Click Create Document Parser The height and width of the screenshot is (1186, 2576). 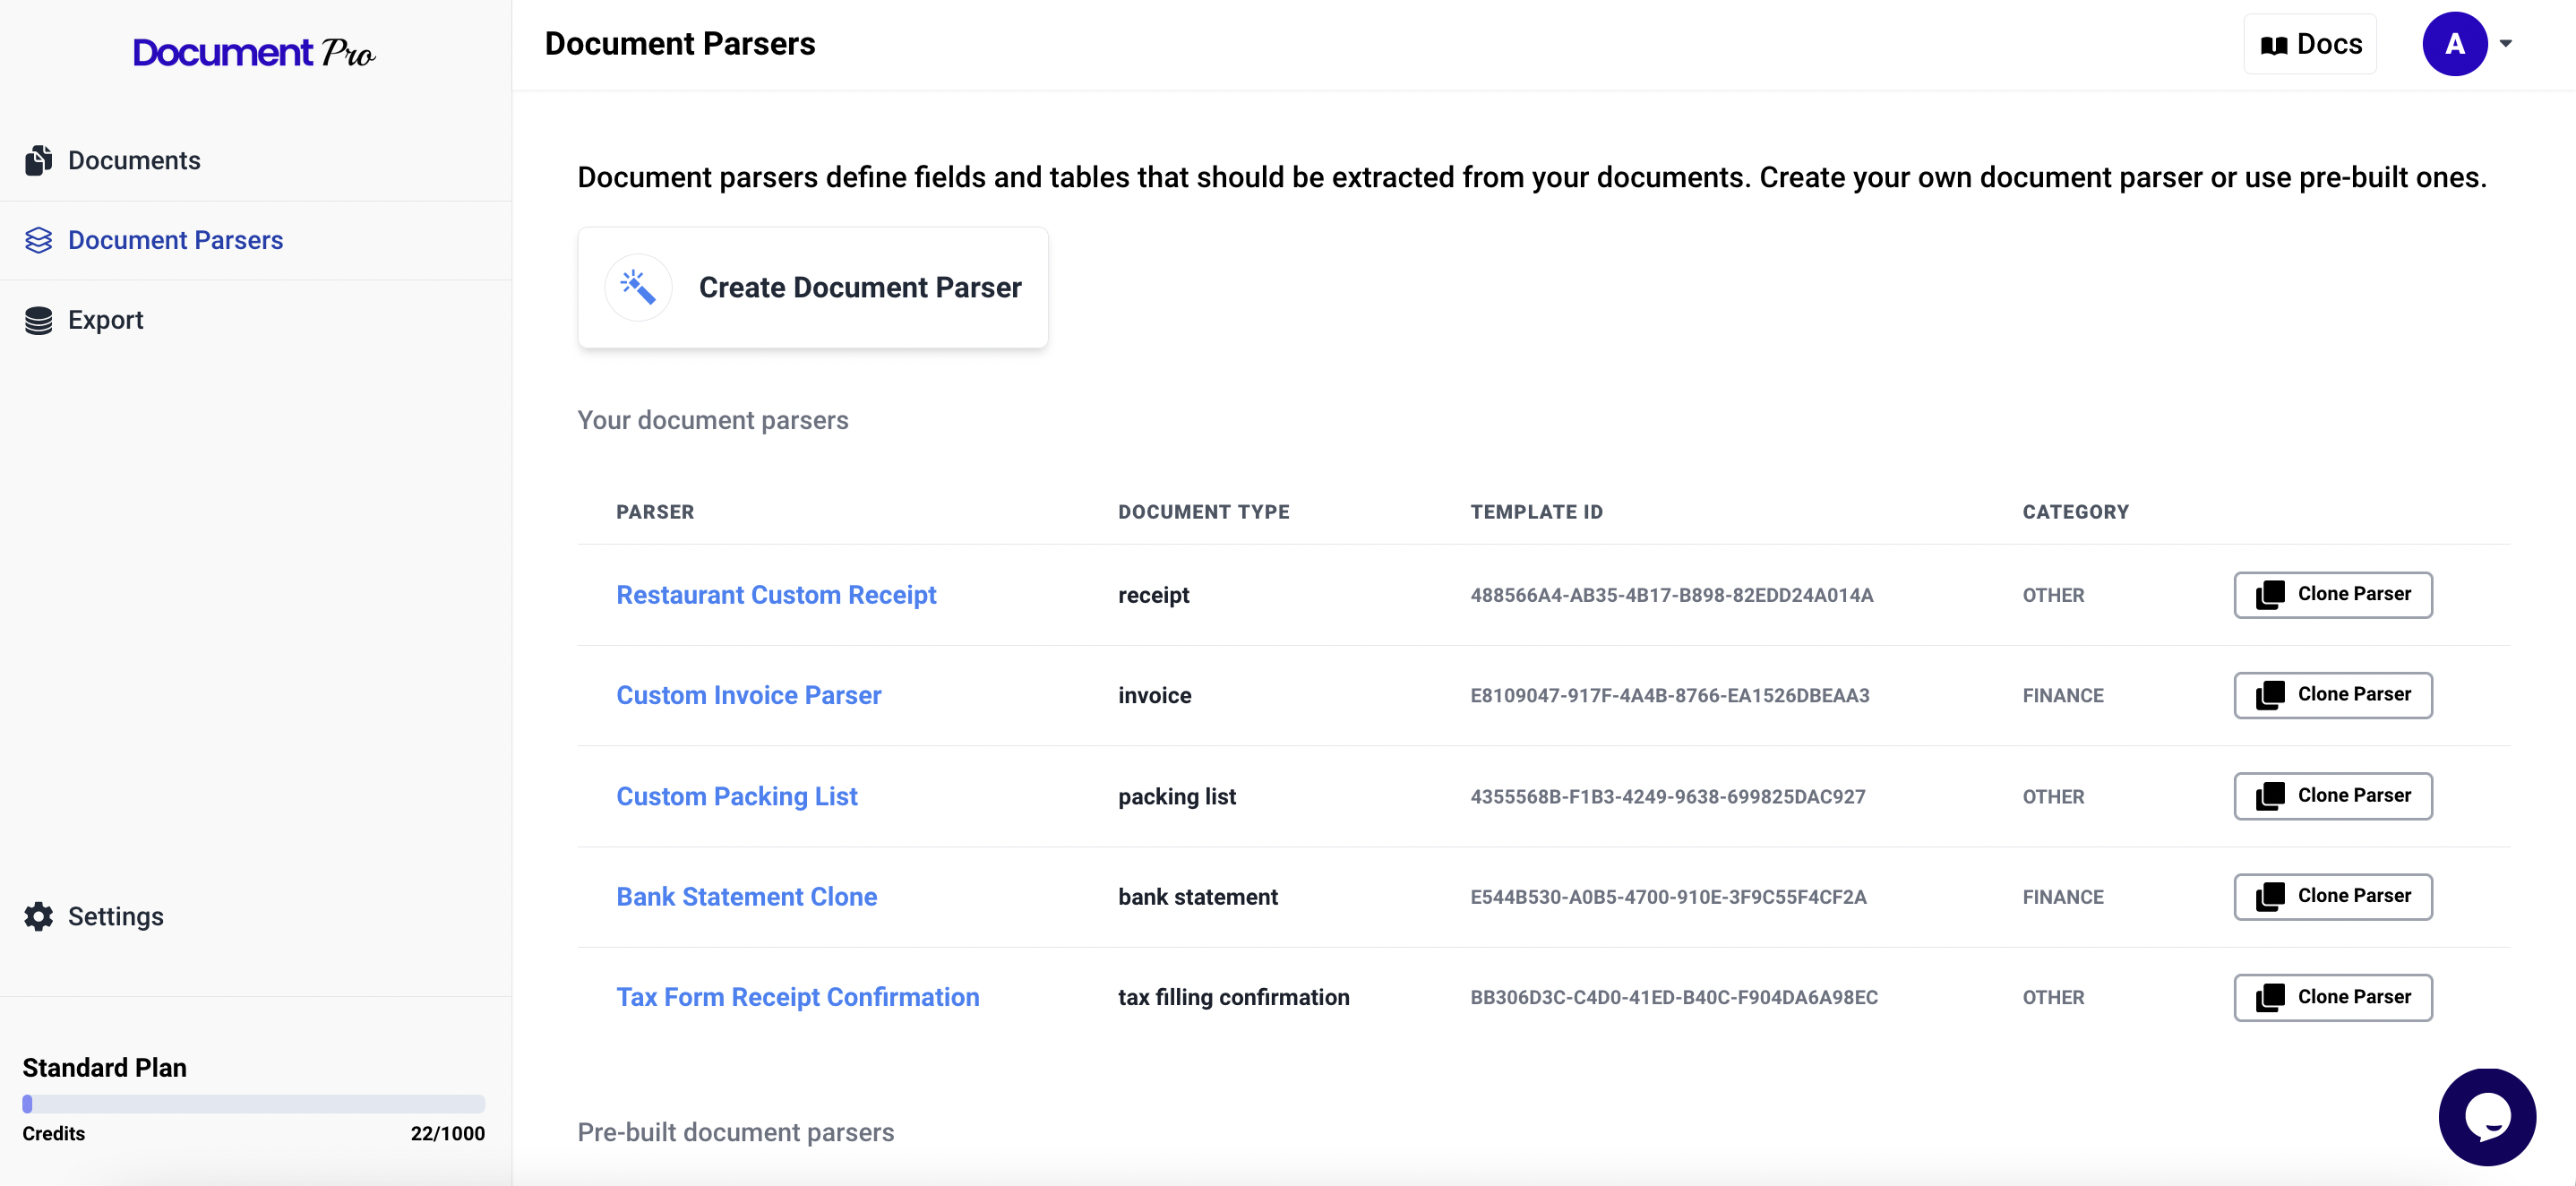[860, 287]
